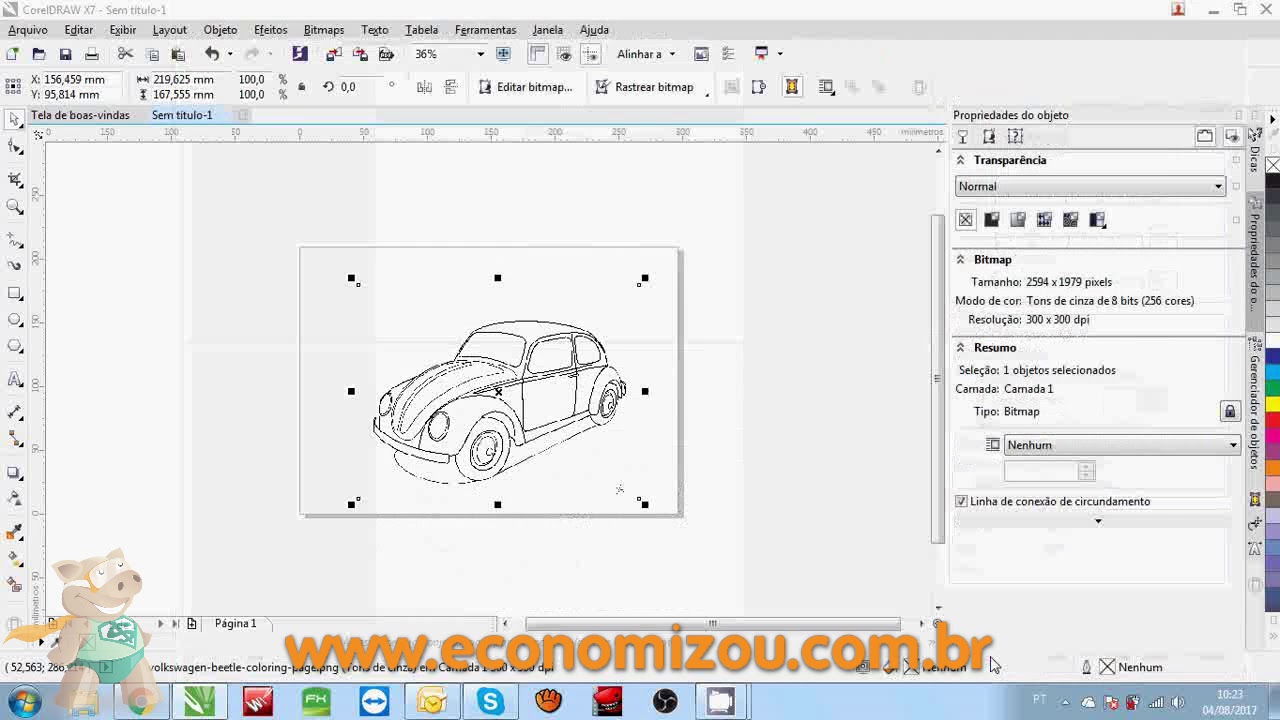Screen dimensions: 1280x720
Task: Collapse the Transparência section
Action: coord(961,160)
